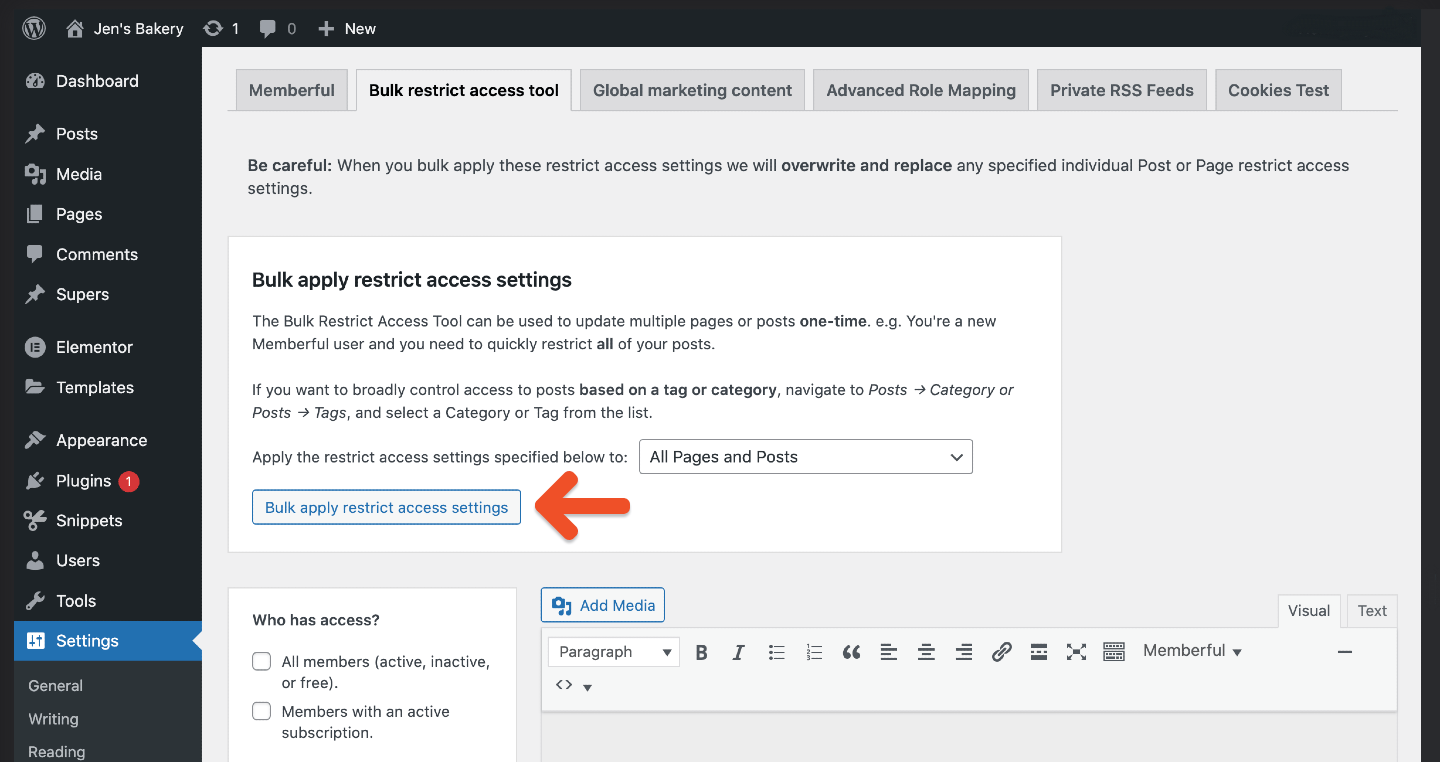Image resolution: width=1440 pixels, height=762 pixels.
Task: Open the All Pages and Posts dropdown
Action: [805, 456]
